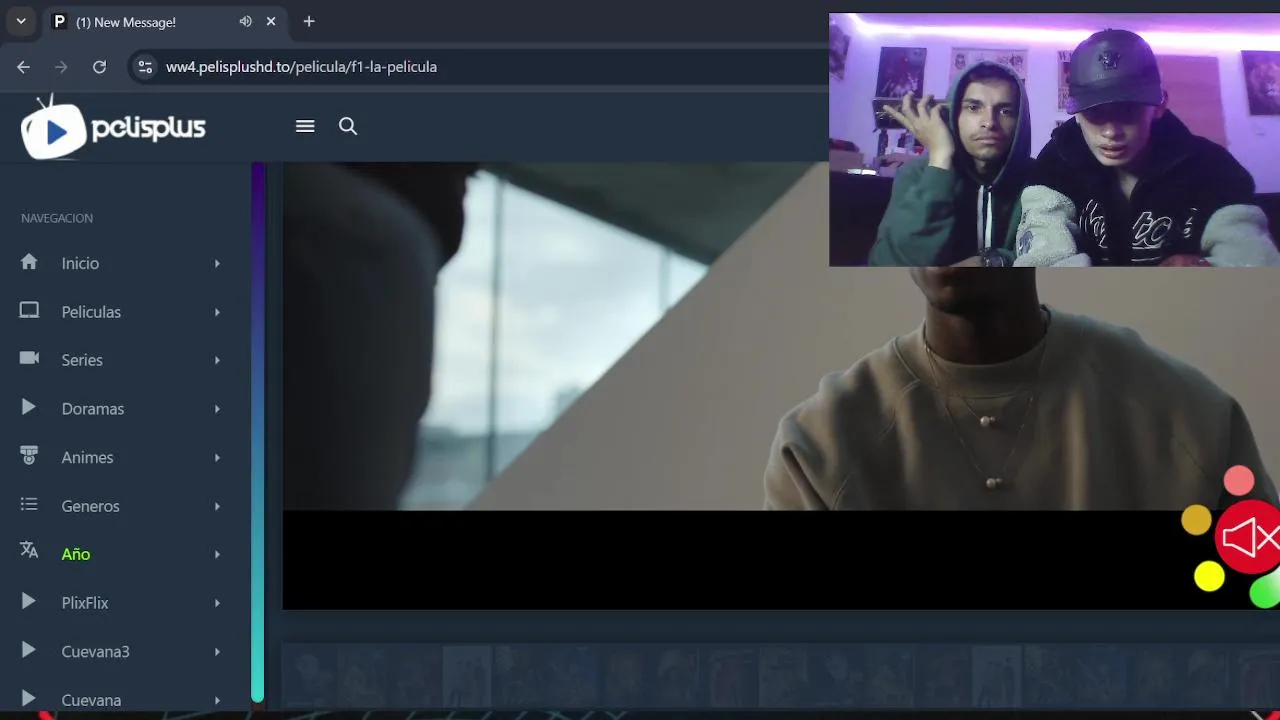Image resolution: width=1280 pixels, height=720 pixels.
Task: Close the New Message tab
Action: (x=270, y=21)
